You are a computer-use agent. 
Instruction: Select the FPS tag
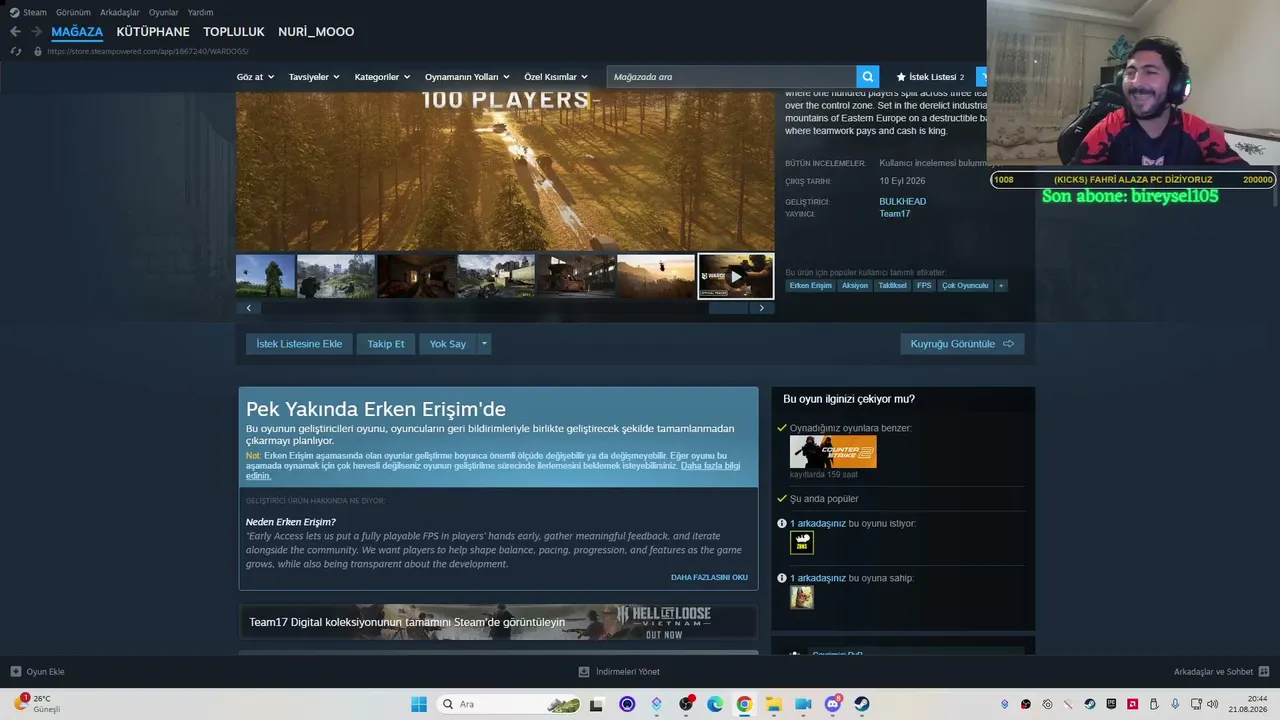[x=924, y=286]
